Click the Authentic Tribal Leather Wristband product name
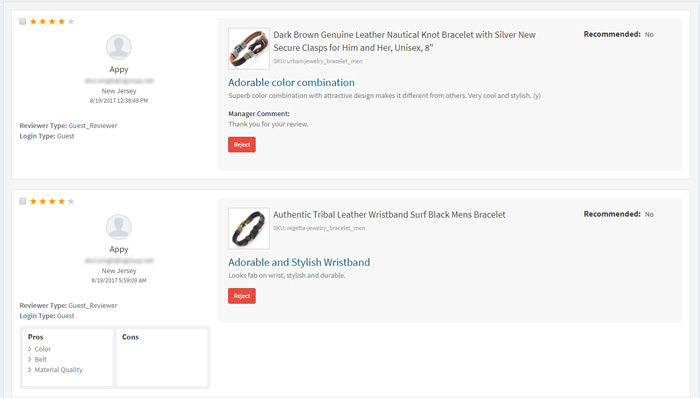This screenshot has height=398, width=700. [x=389, y=215]
